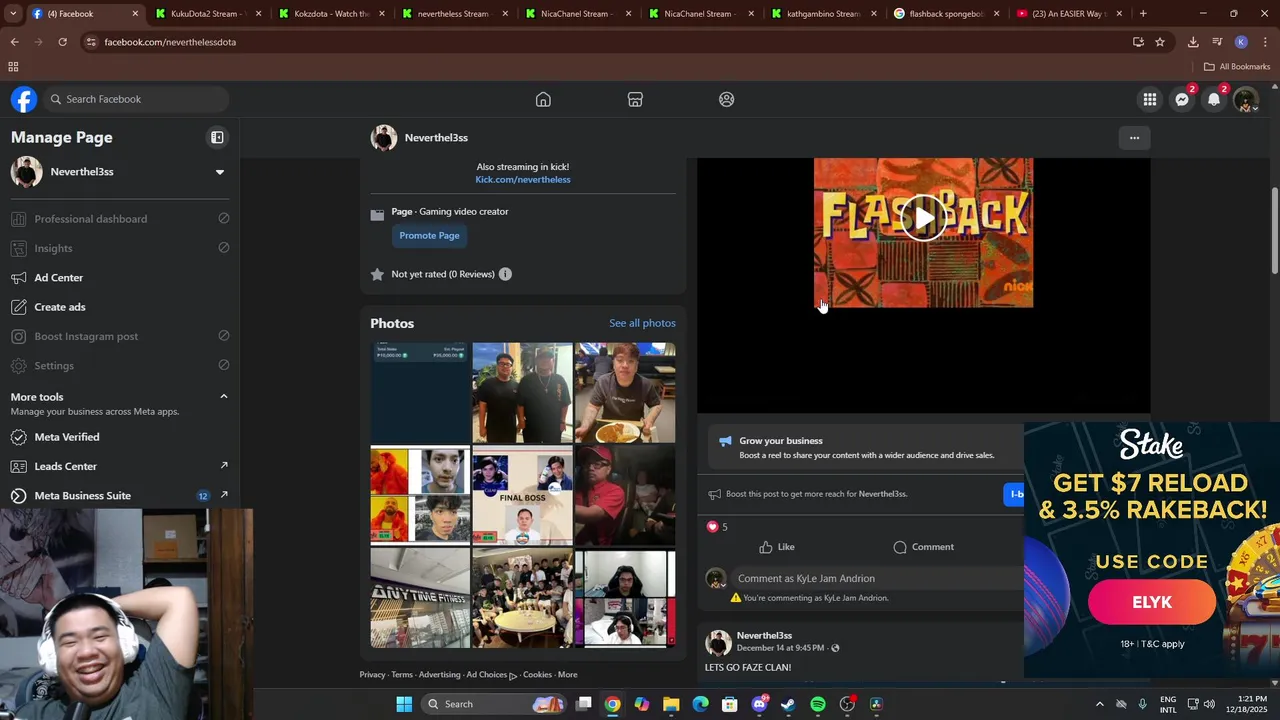The width and height of the screenshot is (1280, 720).
Task: Open the Marketplace icon
Action: click(635, 99)
